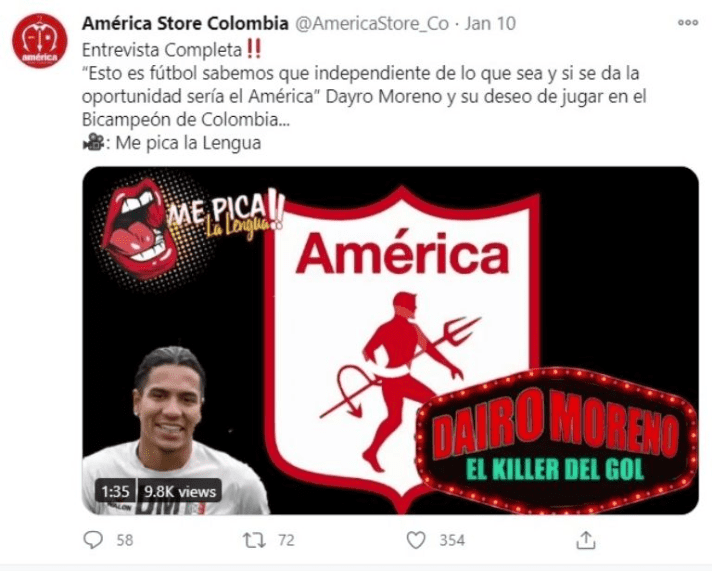
Task: Click the Dairo Moreno neon sign graphic
Action: [557, 438]
